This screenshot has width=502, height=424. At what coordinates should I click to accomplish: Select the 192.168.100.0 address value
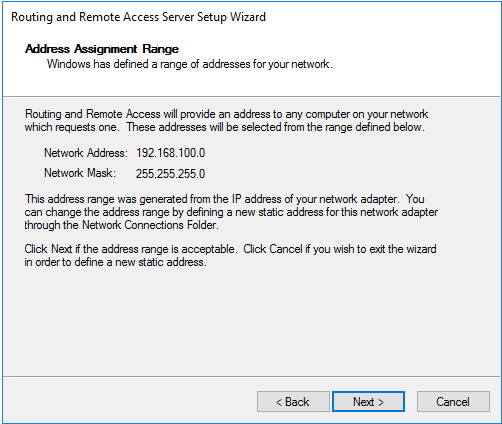click(x=170, y=153)
